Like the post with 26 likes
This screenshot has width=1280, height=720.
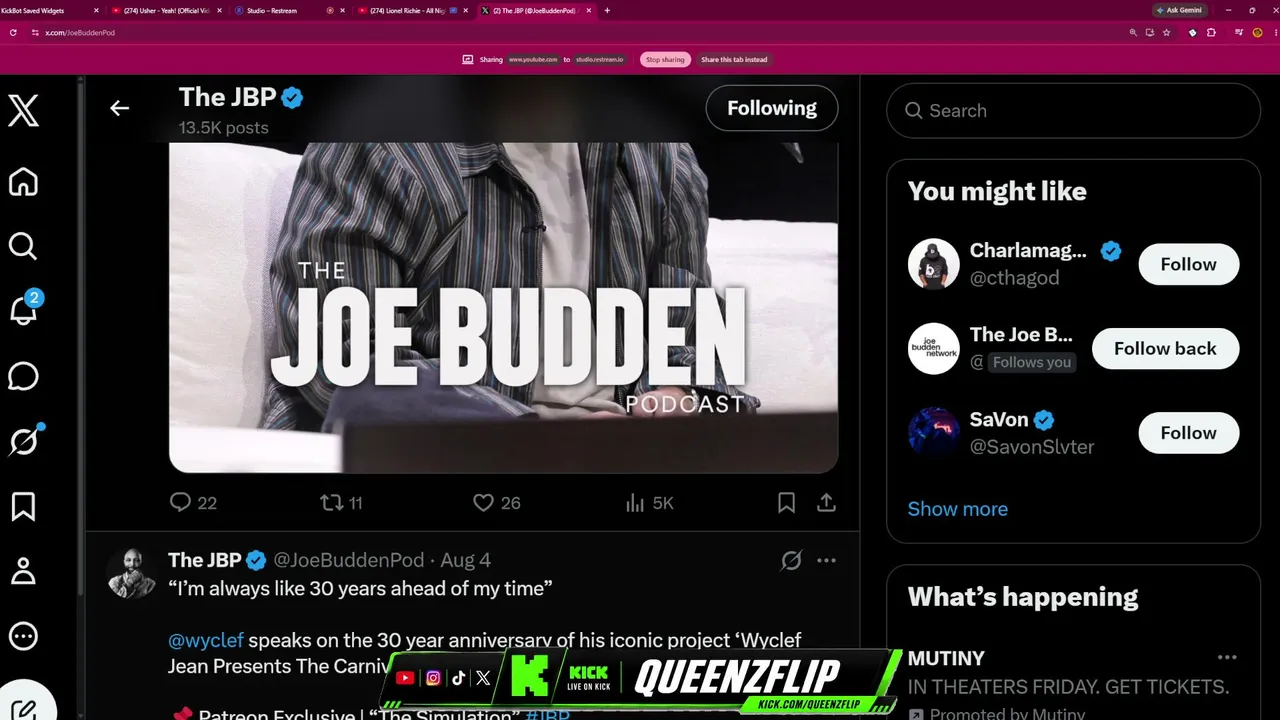497,502
